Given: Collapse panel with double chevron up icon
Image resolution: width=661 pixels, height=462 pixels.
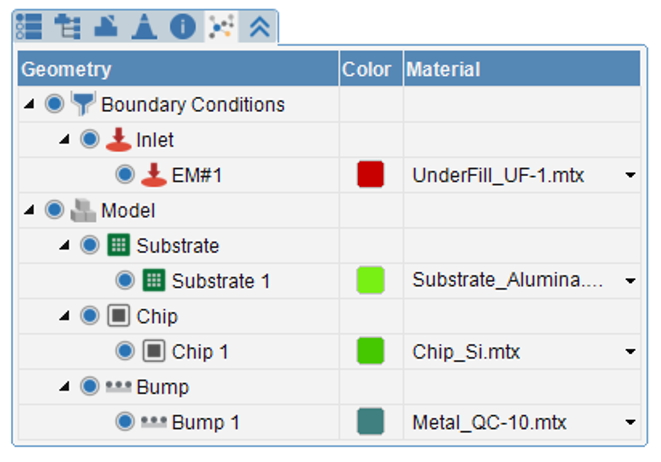Looking at the screenshot, I should [x=259, y=27].
